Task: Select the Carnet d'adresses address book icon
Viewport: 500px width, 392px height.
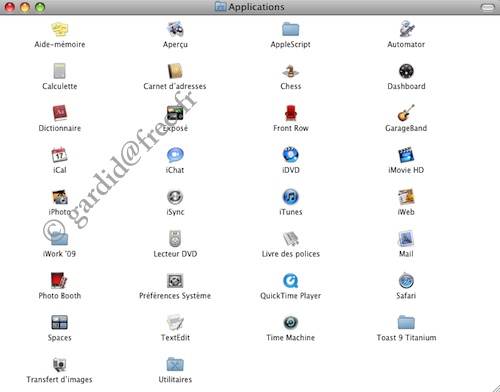Action: pyautogui.click(x=175, y=71)
